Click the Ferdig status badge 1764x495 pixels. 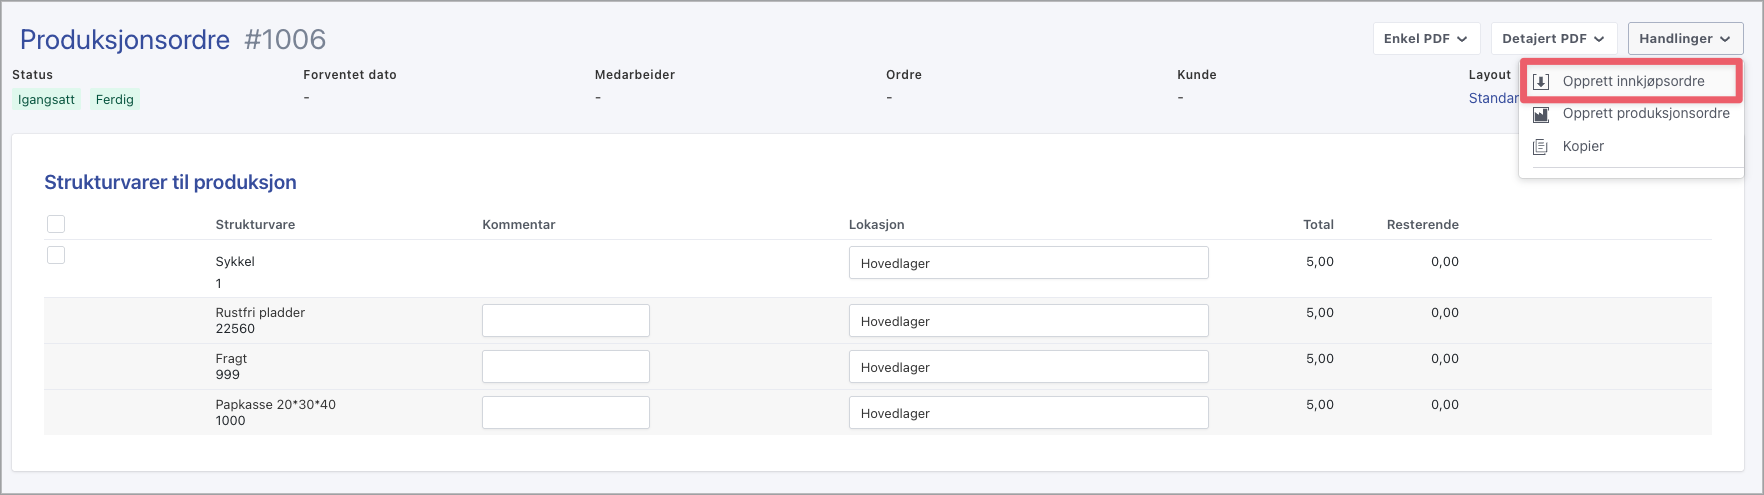[x=115, y=100]
